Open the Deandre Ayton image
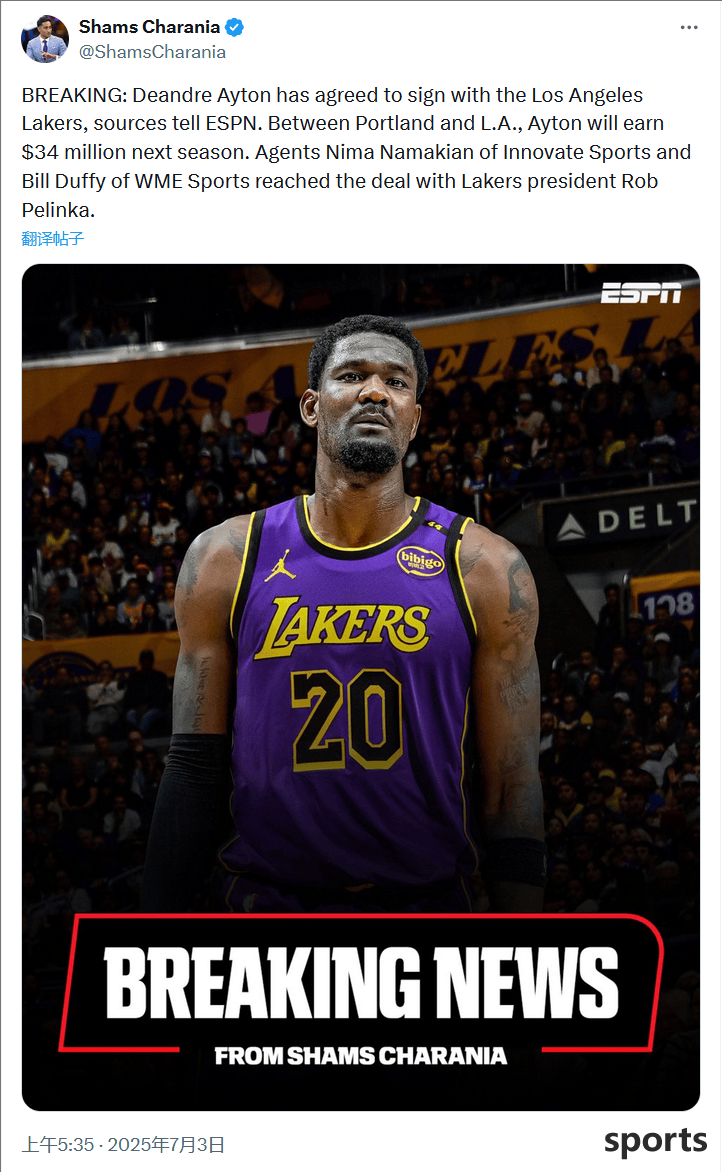The height and width of the screenshot is (1172, 722). (x=361, y=687)
